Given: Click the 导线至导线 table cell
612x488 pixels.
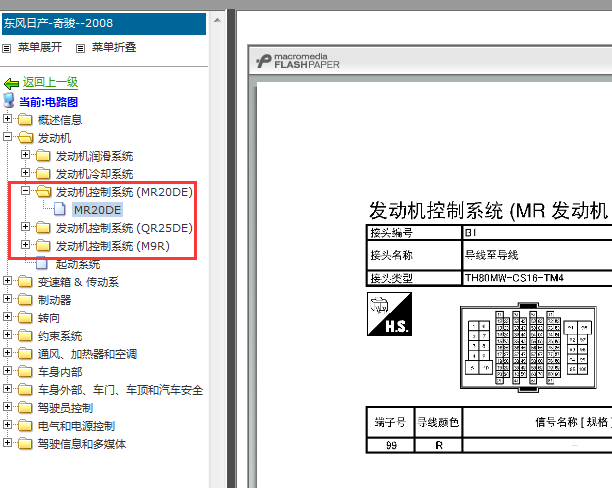Looking at the screenshot, I should pos(537,255).
